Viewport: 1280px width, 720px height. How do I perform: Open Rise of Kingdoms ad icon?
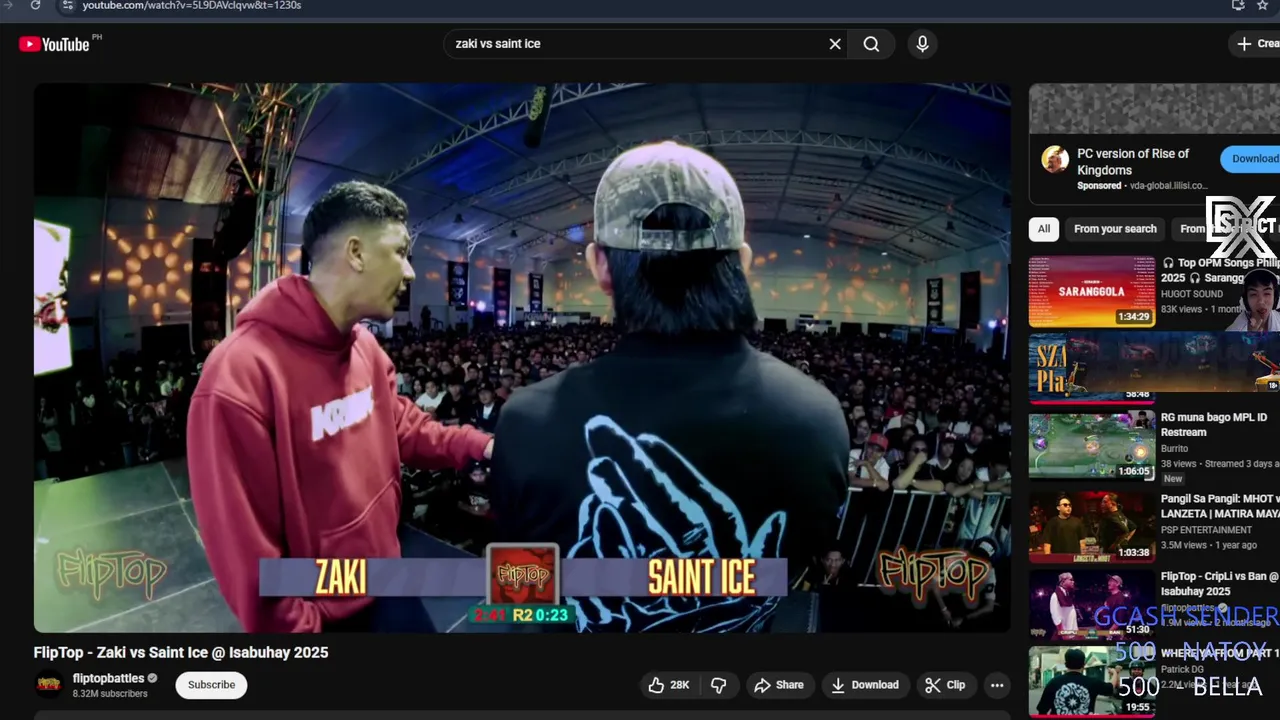(x=1055, y=159)
